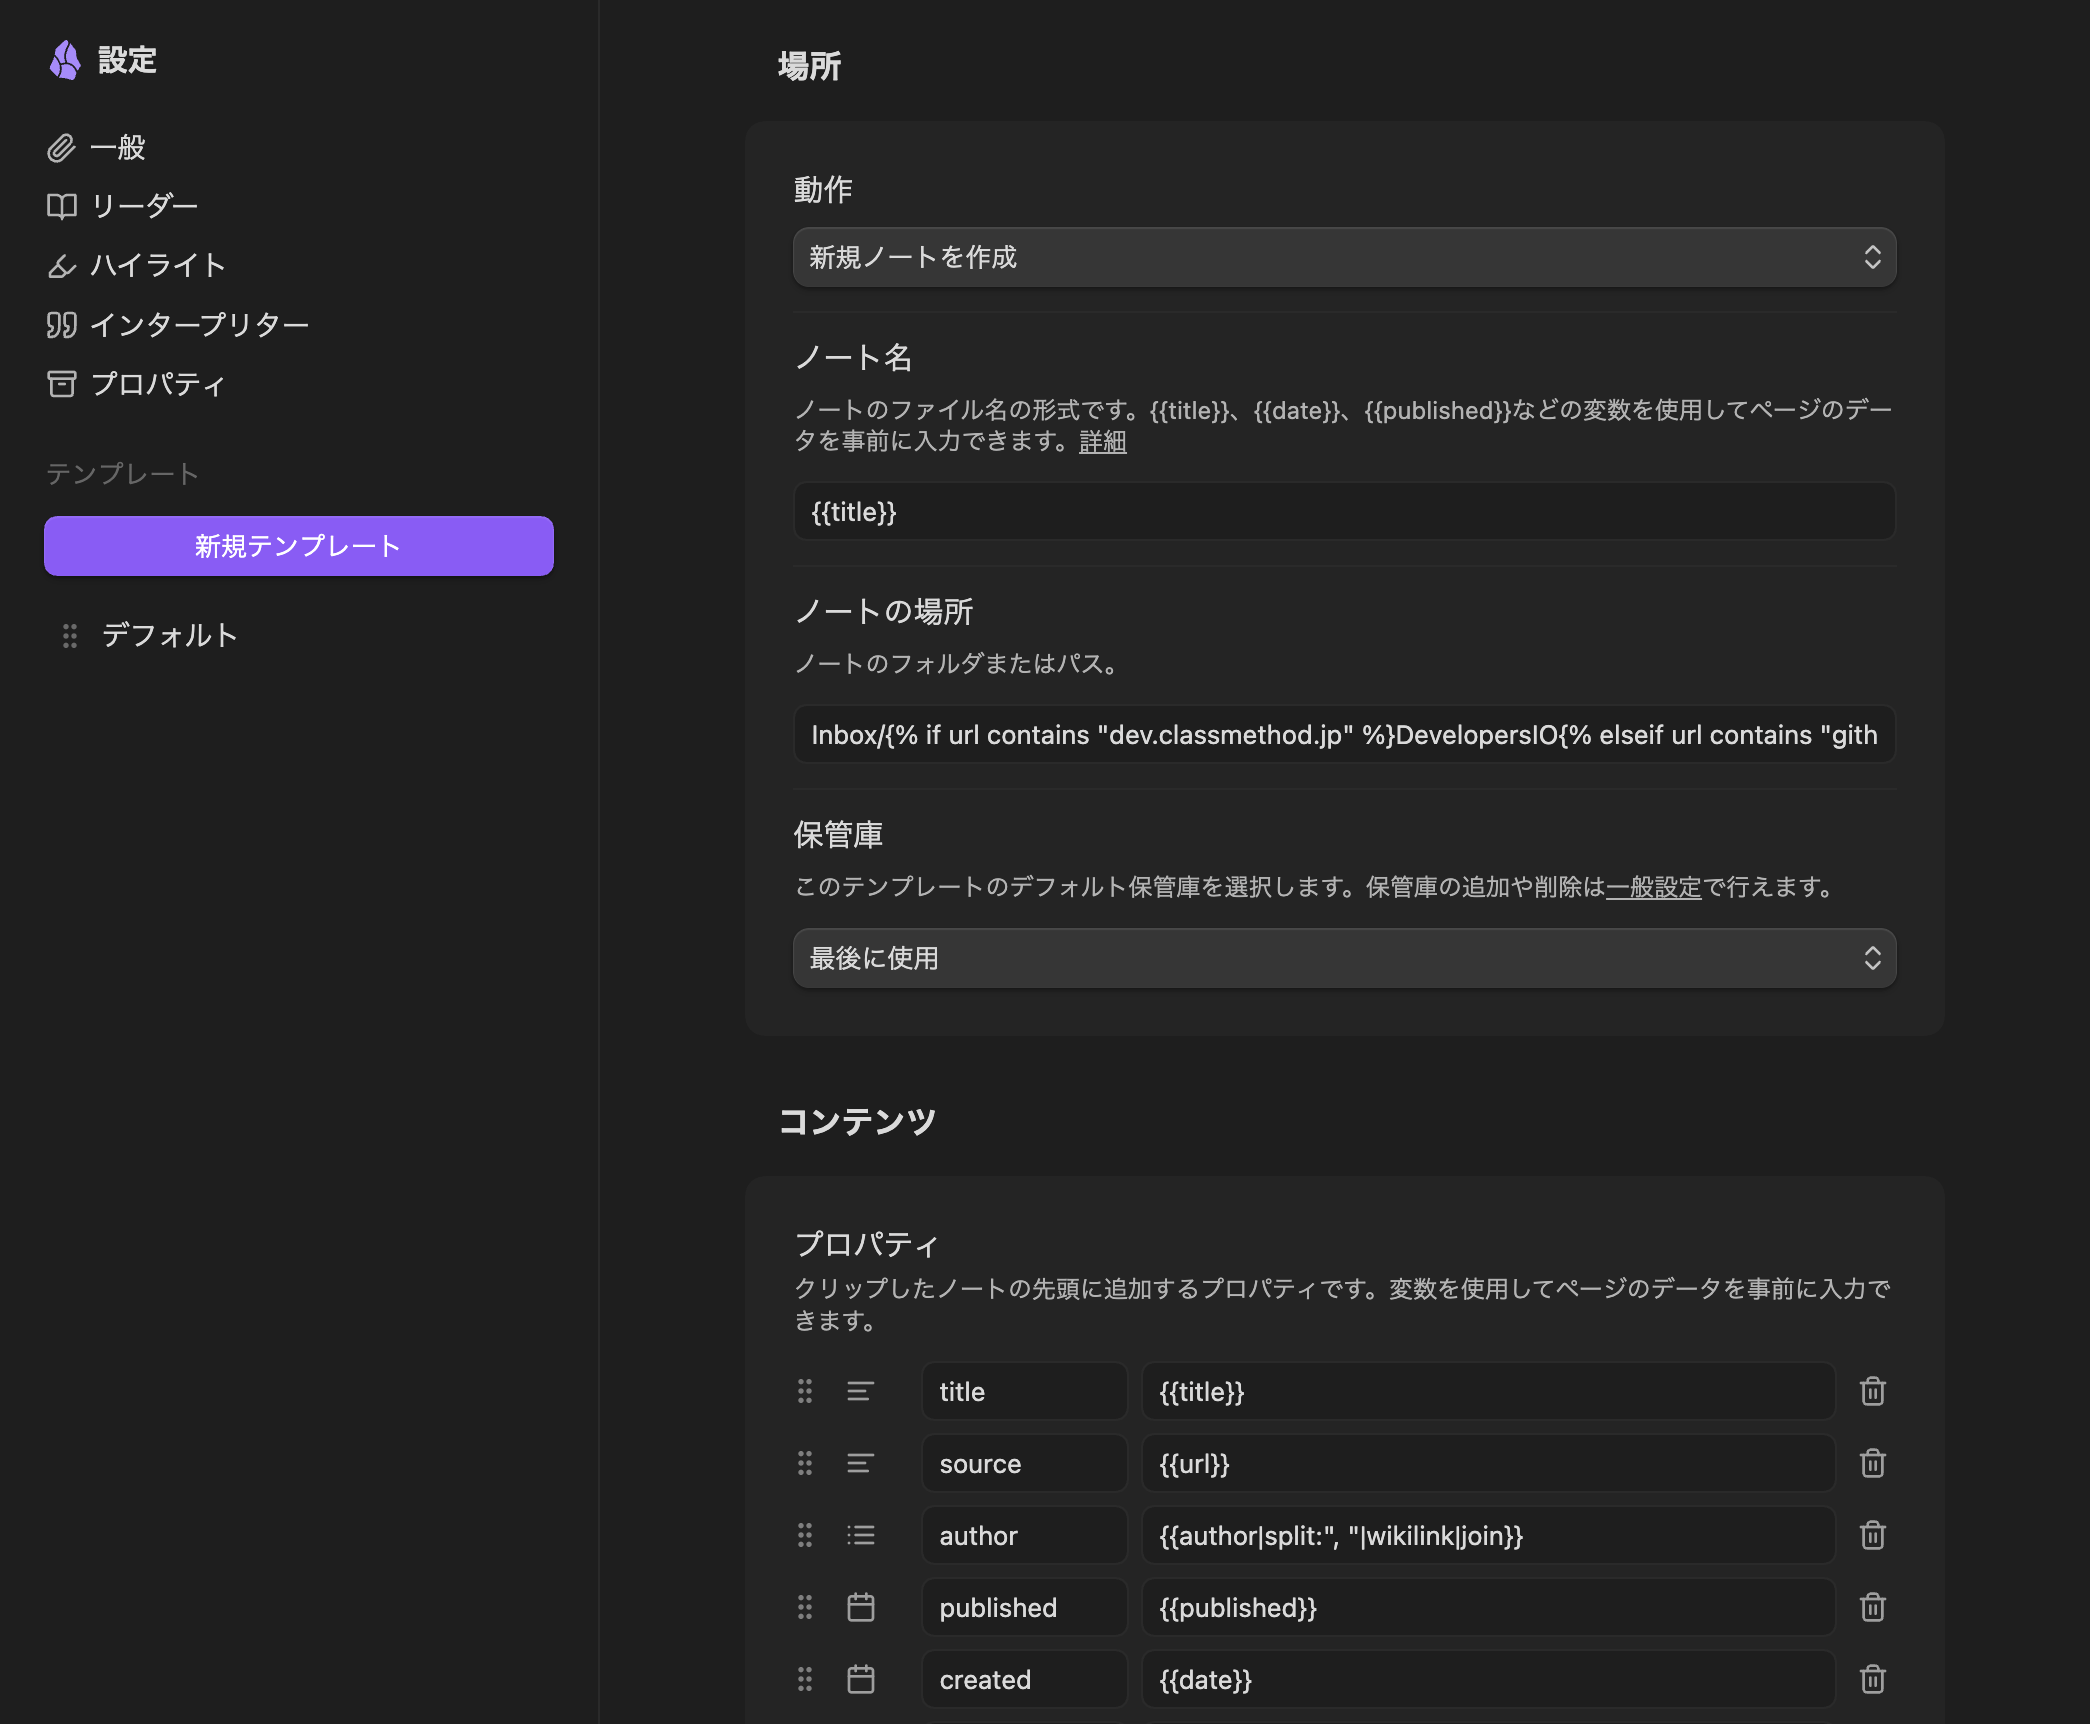Click the highlighter icon next to ハイライト
The width and height of the screenshot is (2090, 1724).
61,266
